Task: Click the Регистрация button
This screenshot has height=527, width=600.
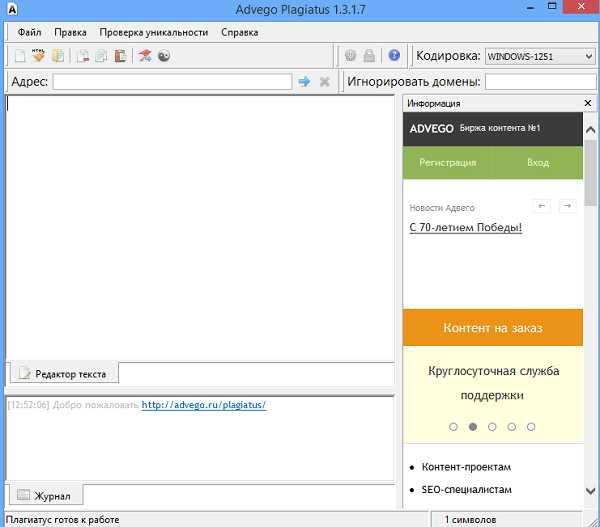Action: click(448, 163)
